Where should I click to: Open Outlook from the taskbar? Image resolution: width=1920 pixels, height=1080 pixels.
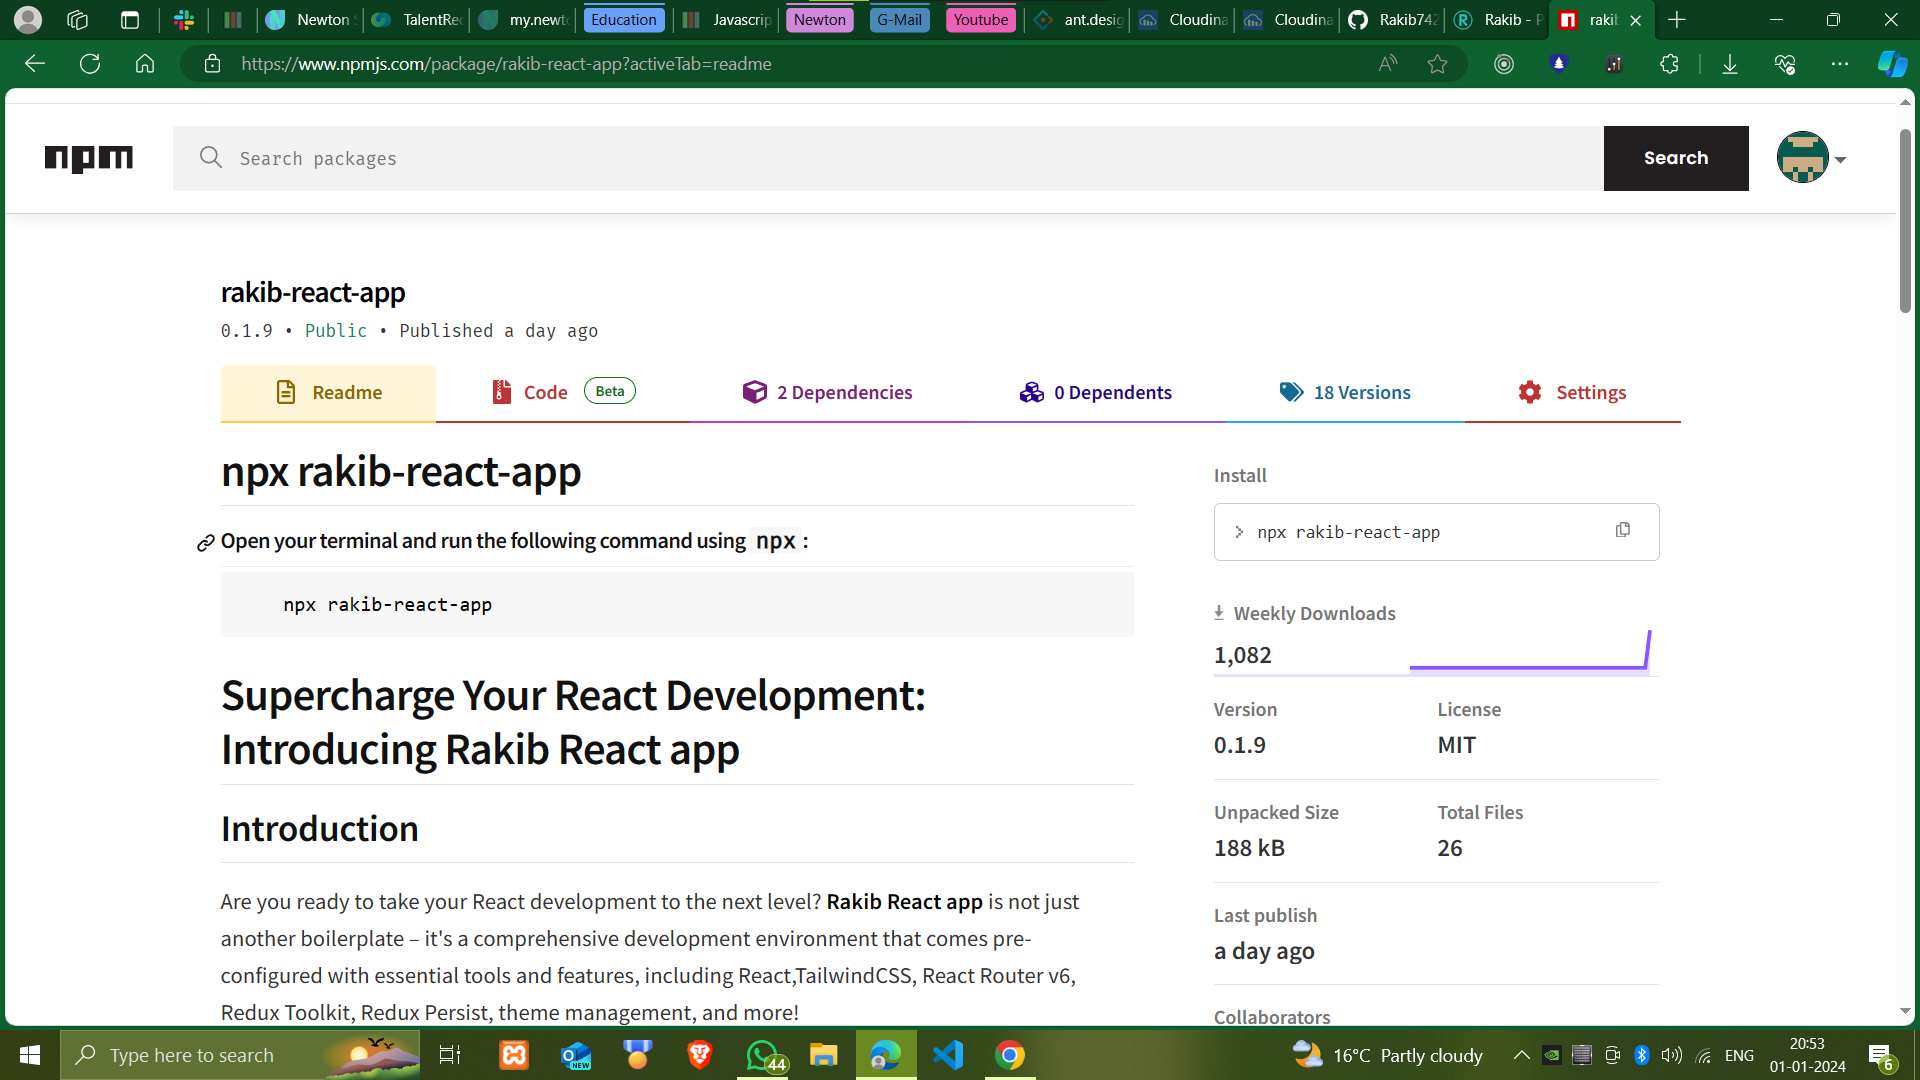(576, 1055)
